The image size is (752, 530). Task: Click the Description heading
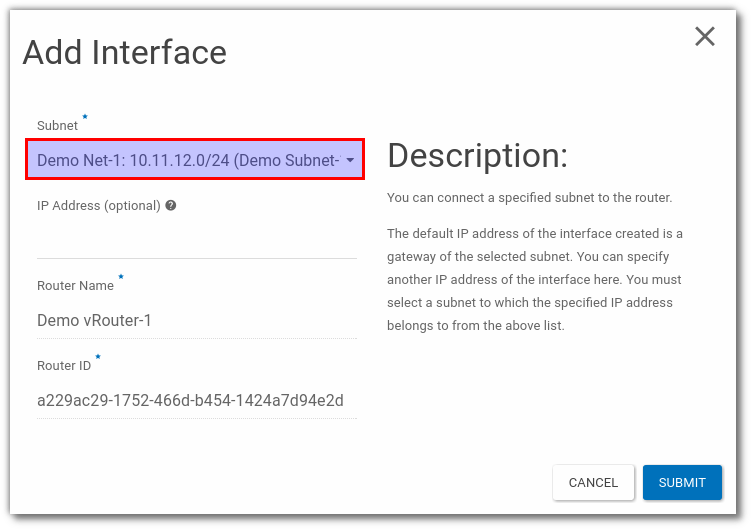[x=477, y=156]
